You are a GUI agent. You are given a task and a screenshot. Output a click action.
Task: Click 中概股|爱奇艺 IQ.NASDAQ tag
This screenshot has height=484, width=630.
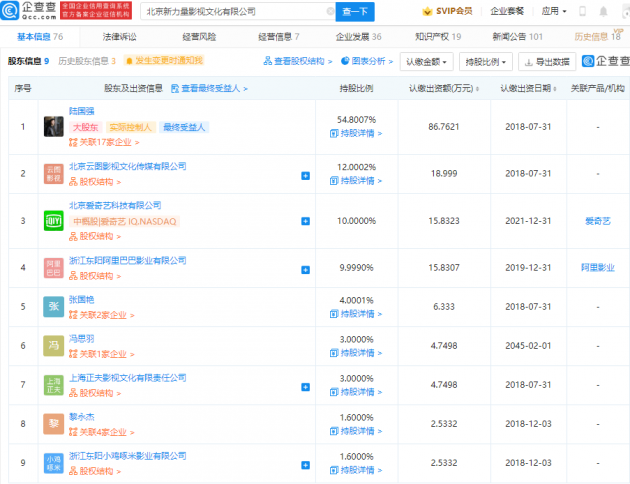(x=125, y=221)
